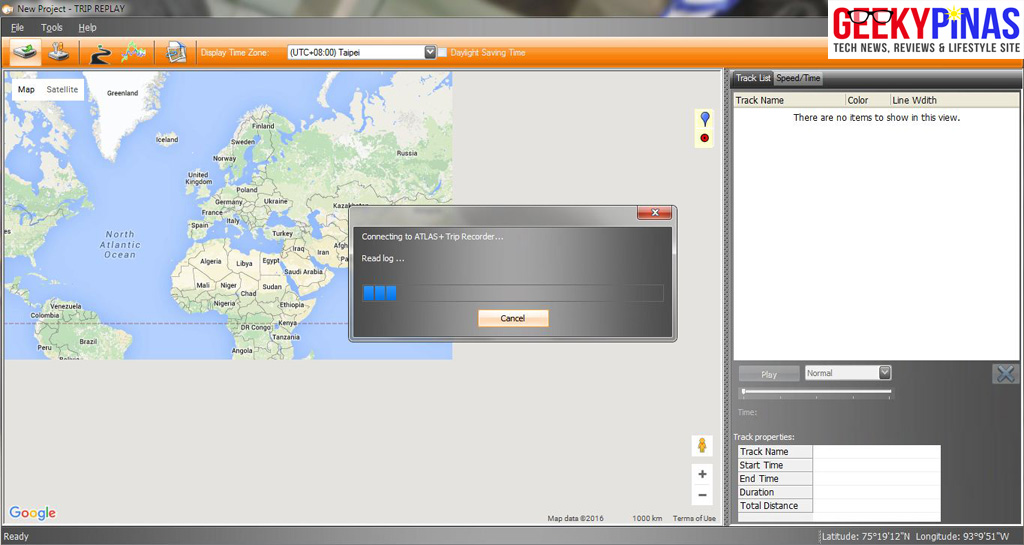This screenshot has height=545, width=1024.
Task: Open the File menu
Action: point(18,27)
